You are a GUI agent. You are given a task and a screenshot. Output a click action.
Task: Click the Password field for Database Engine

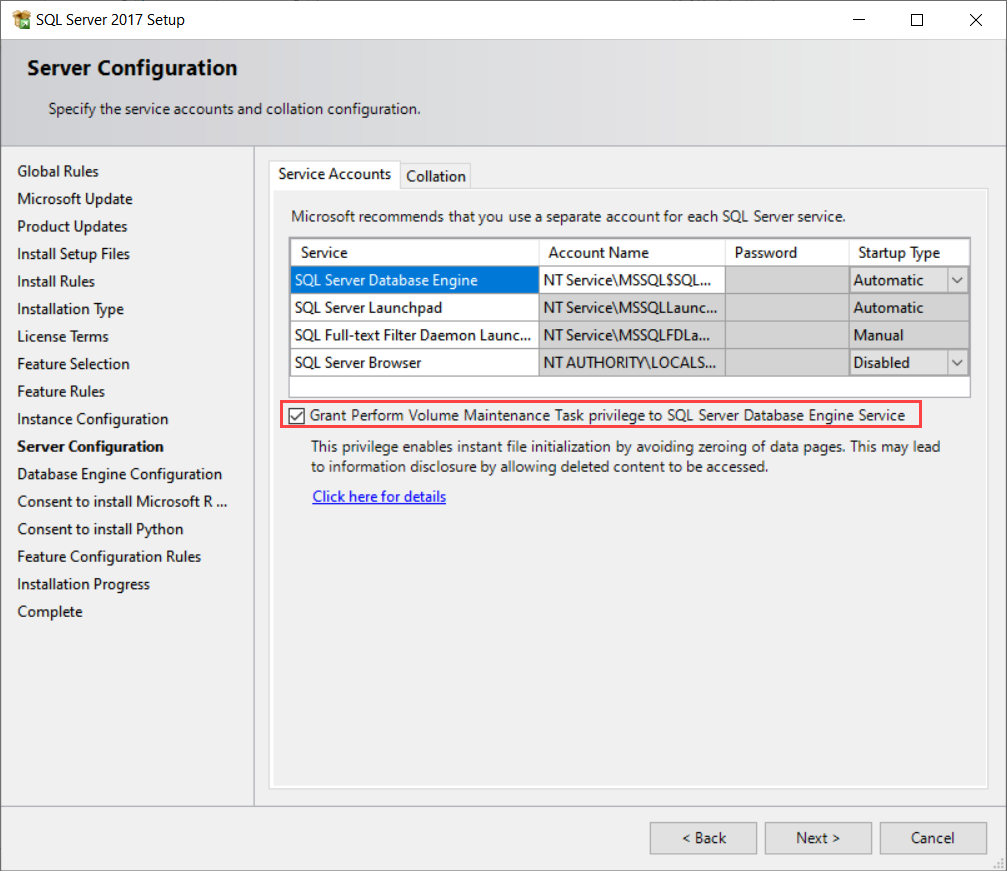(786, 281)
